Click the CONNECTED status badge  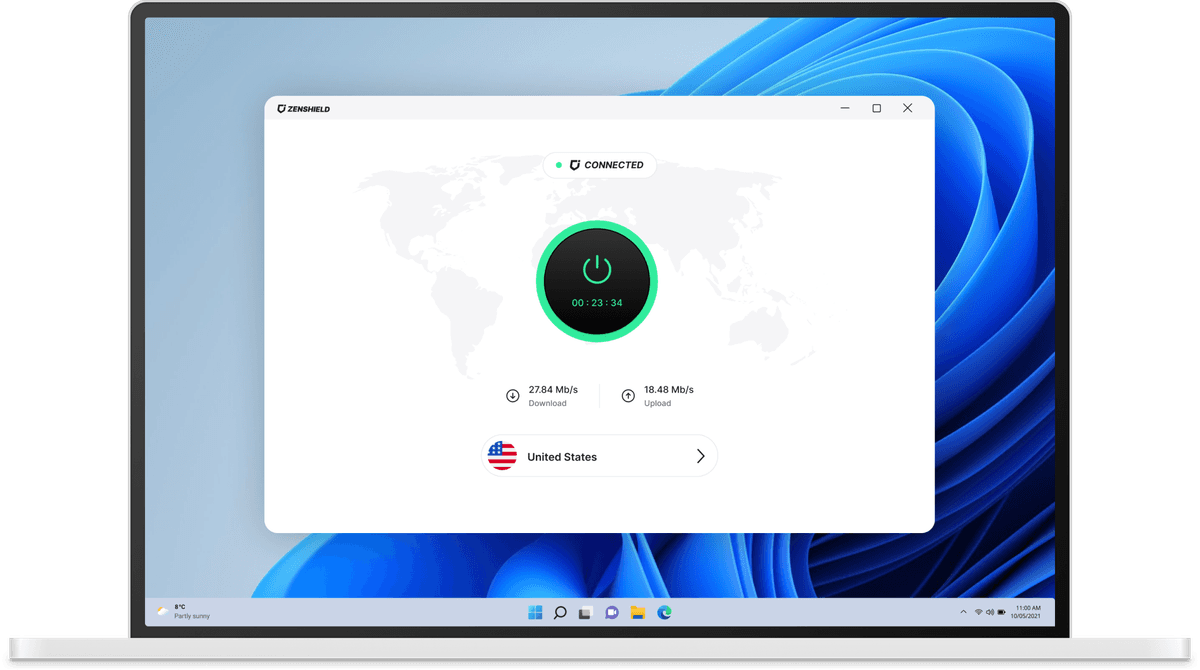click(599, 165)
